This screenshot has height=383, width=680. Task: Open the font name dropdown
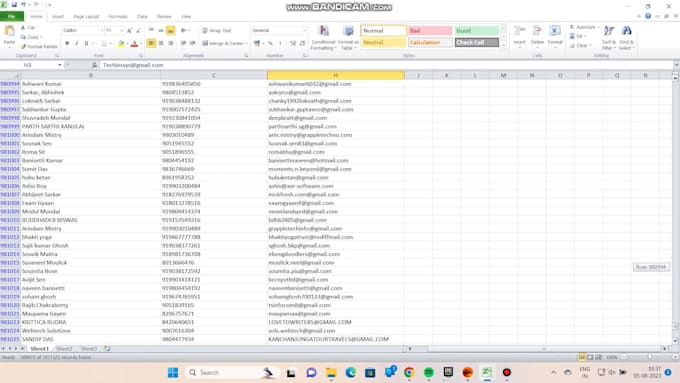click(x=102, y=30)
